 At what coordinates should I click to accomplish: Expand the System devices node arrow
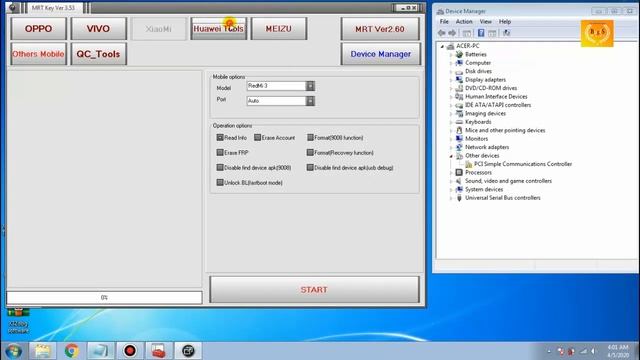point(451,190)
